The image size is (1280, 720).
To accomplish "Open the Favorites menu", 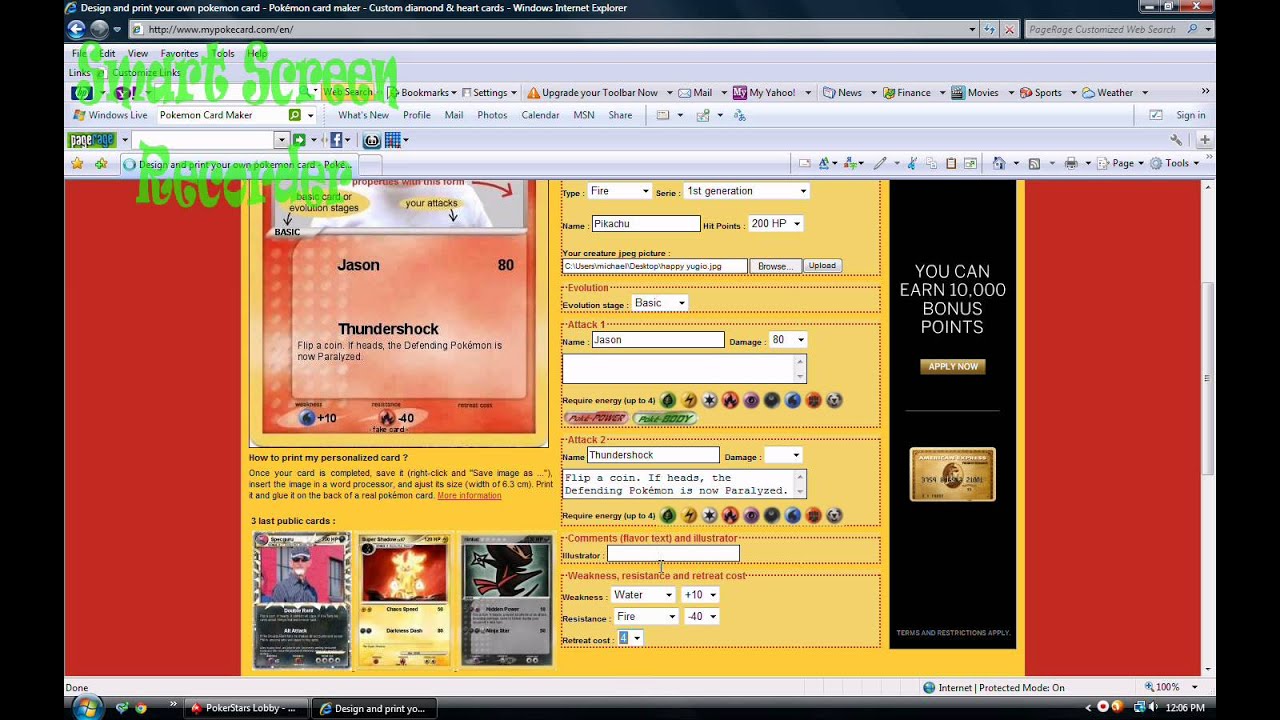I will click(180, 53).
